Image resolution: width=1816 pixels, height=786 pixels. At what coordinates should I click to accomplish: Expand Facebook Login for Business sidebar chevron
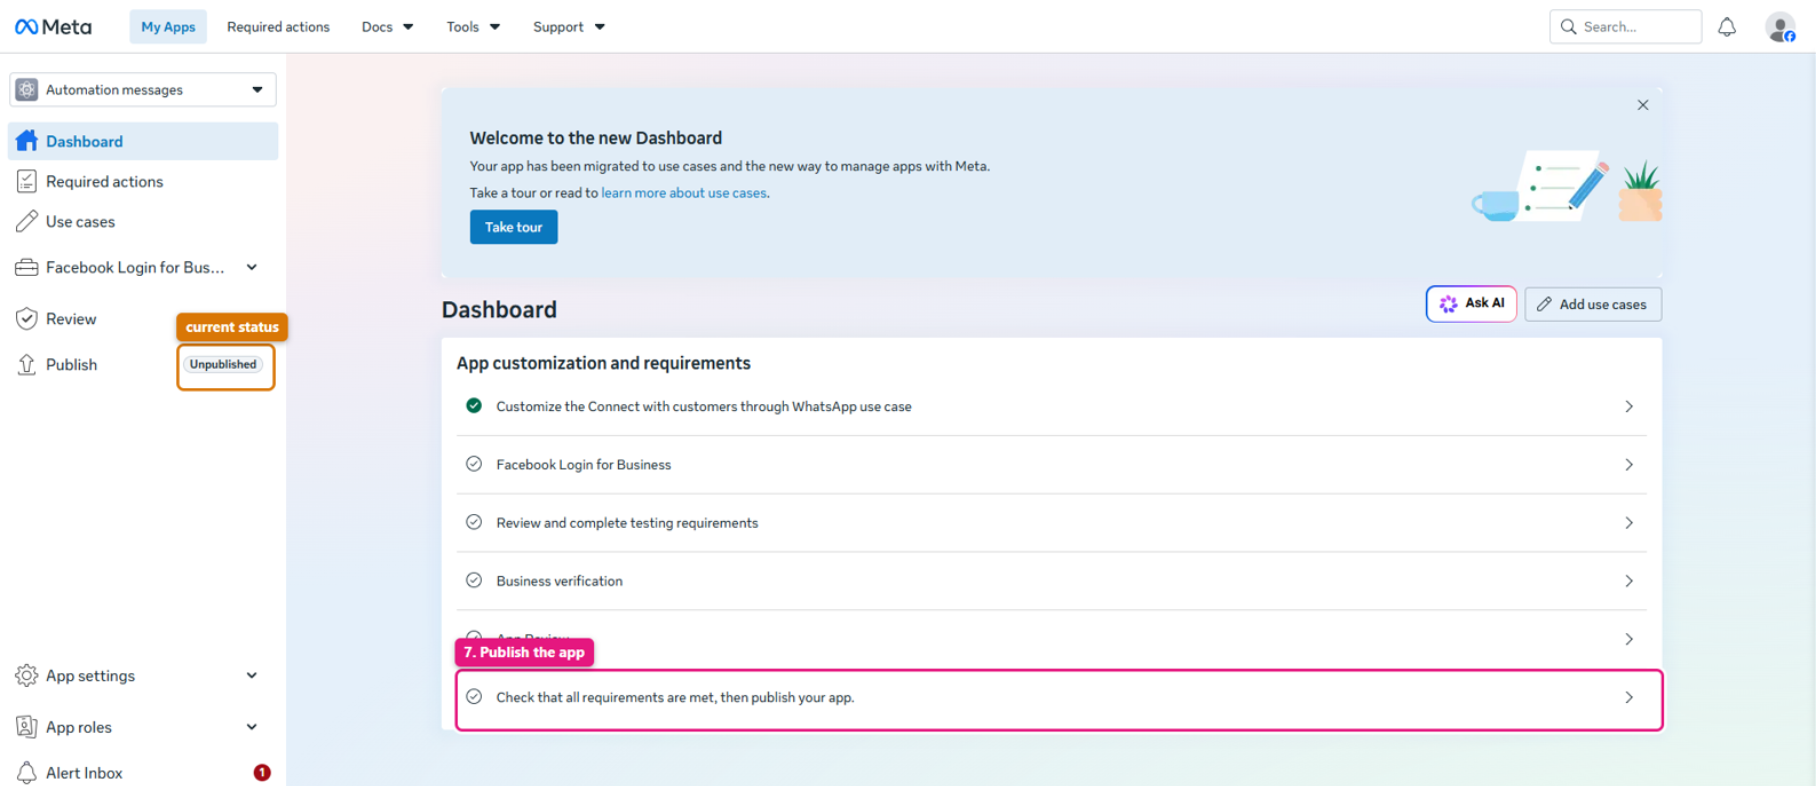[252, 267]
